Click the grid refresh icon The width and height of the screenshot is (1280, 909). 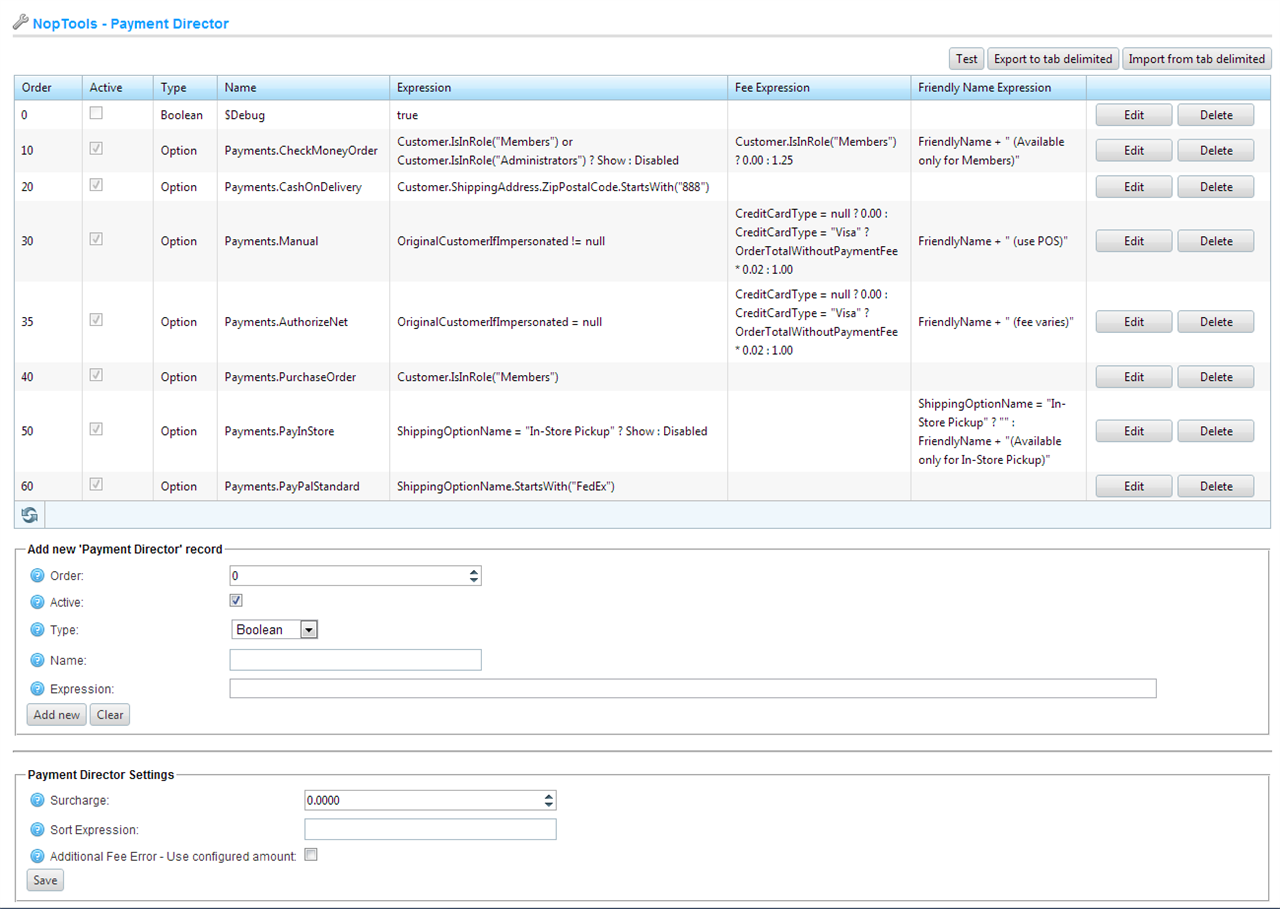(x=30, y=515)
